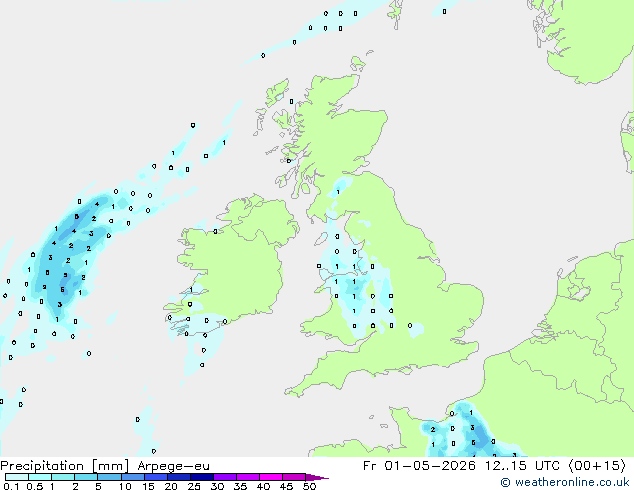Select the 5–10 mm legend color swatch

click(109, 477)
